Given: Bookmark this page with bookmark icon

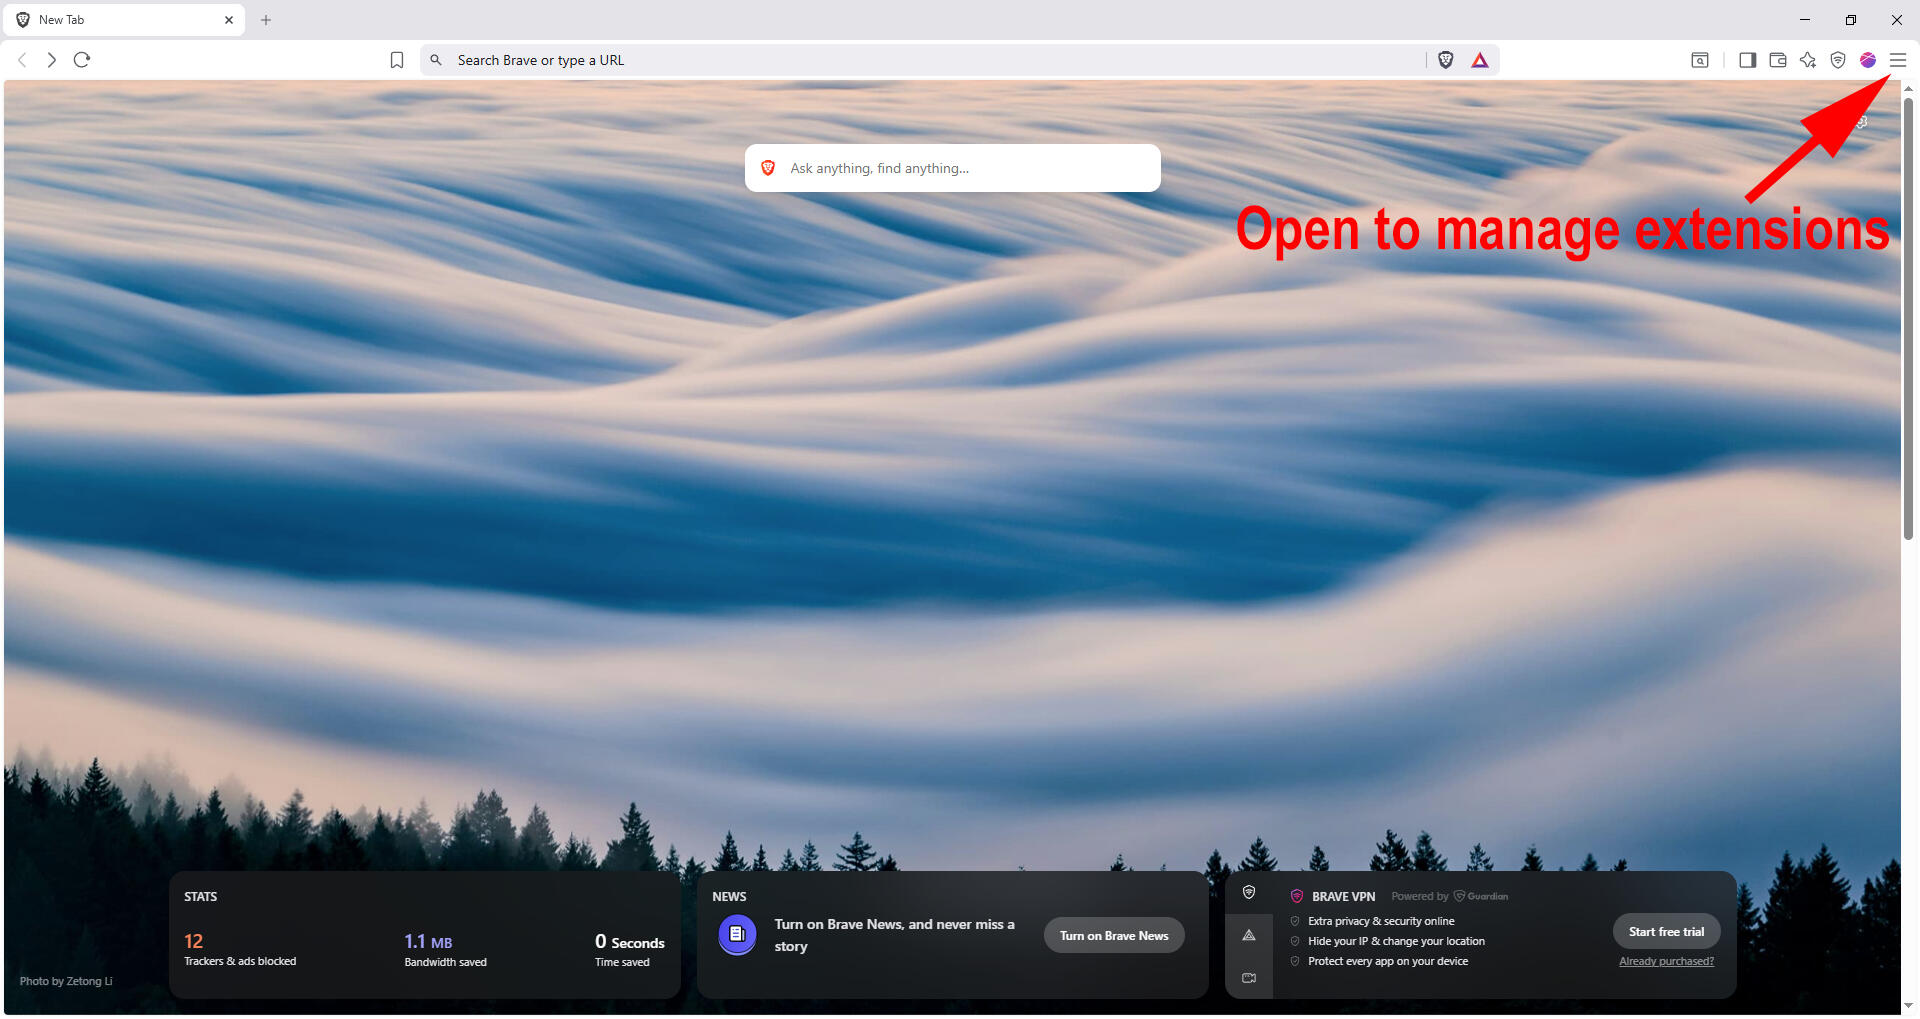Looking at the screenshot, I should tap(397, 60).
